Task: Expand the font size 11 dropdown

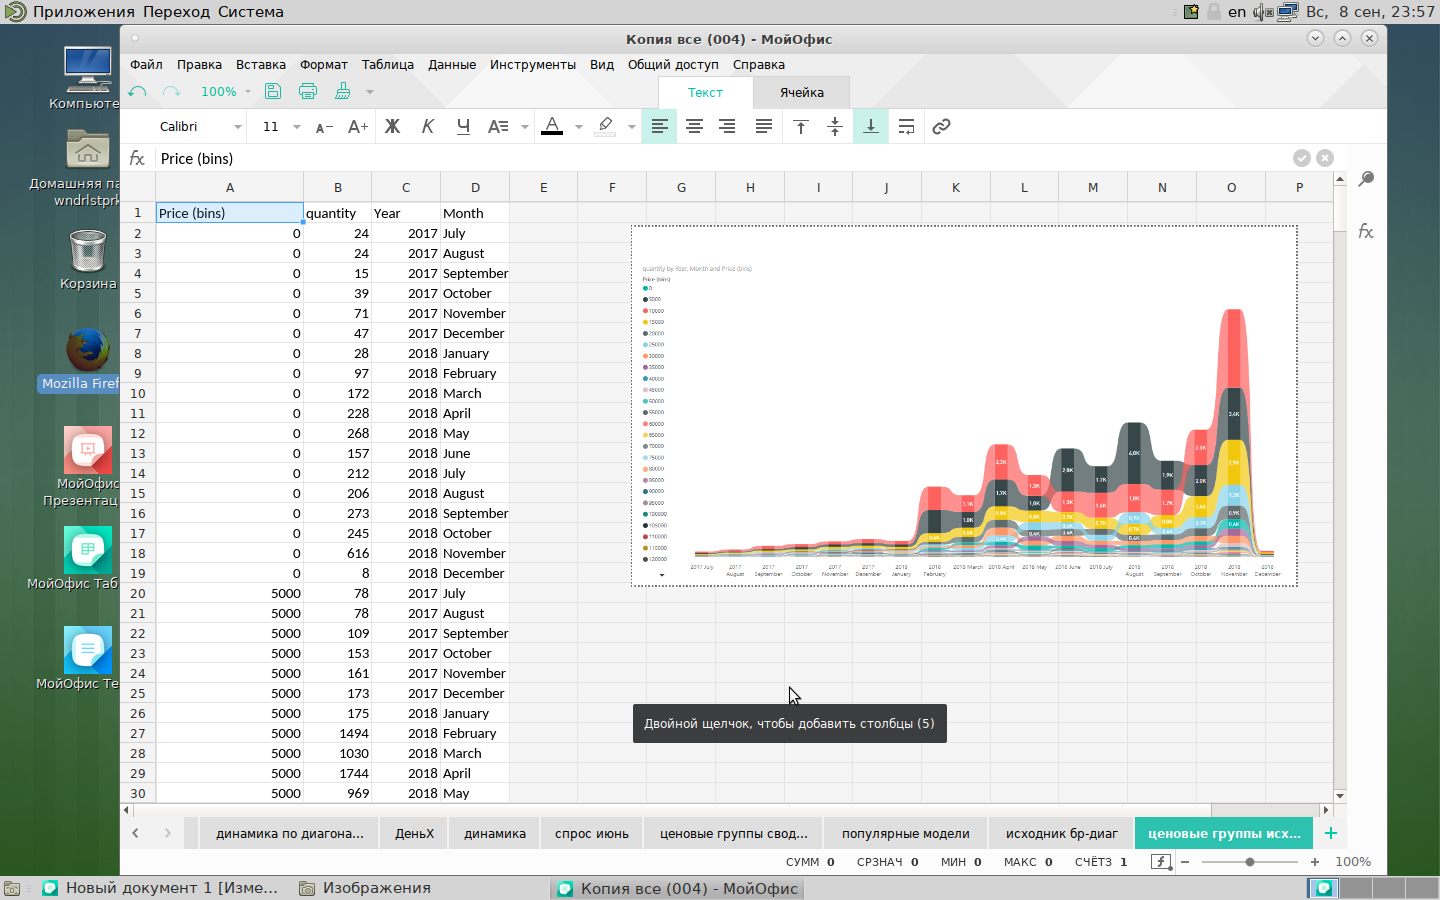Action: tap(297, 127)
